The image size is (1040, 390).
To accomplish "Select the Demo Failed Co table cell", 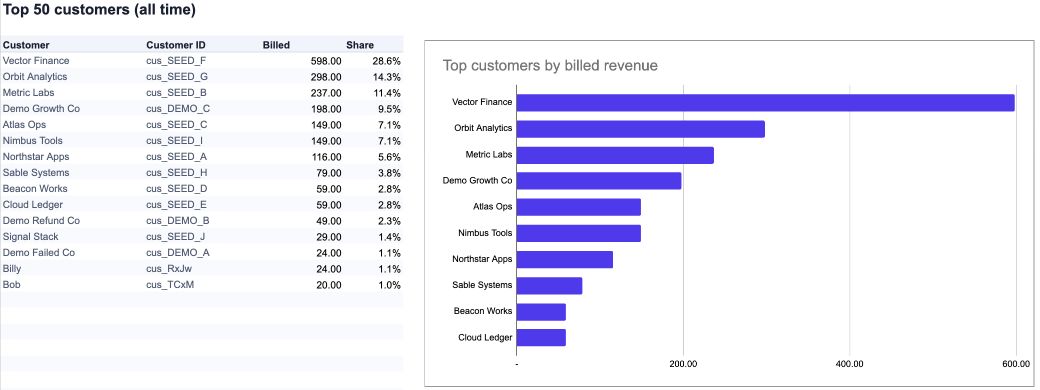I will [x=38, y=253].
